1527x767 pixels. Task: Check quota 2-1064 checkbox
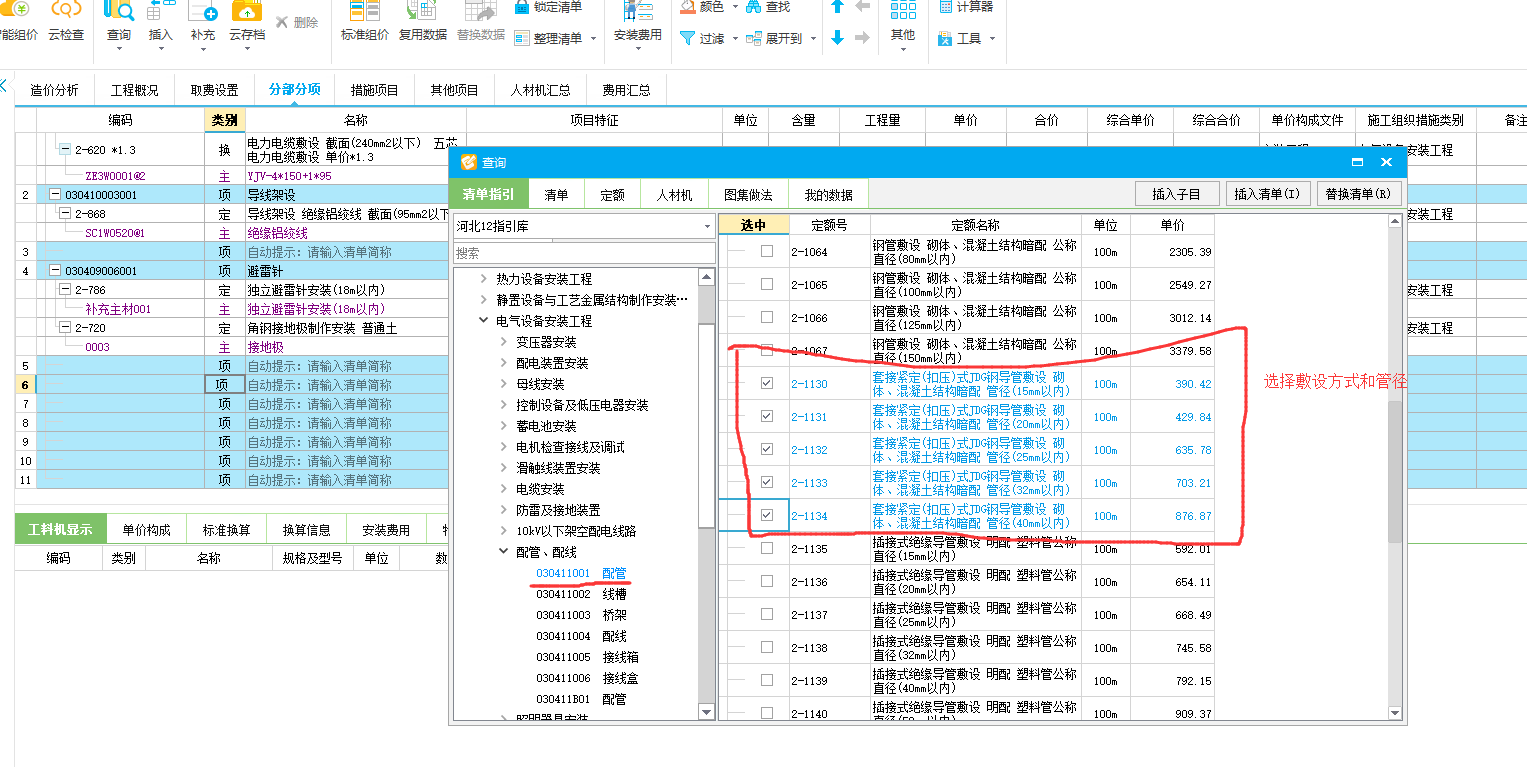coord(767,251)
